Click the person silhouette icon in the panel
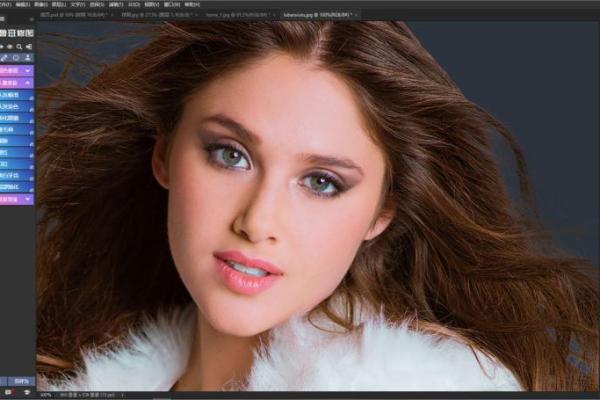Screen dimensions: 600x400 [29, 58]
